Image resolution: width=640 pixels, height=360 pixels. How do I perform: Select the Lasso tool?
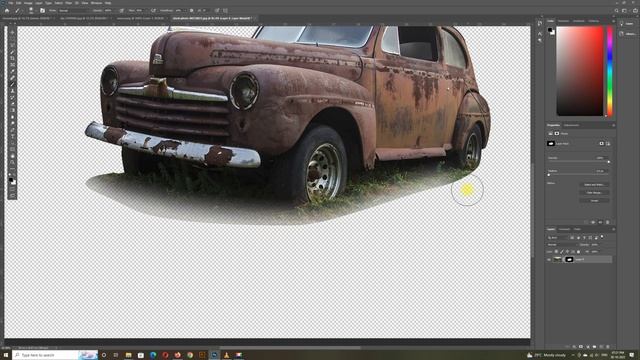12,45
